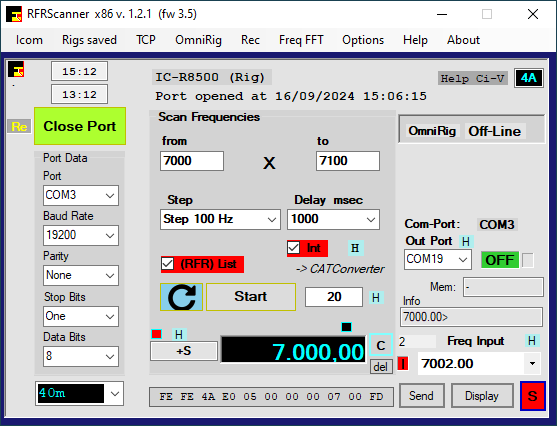Image resolution: width=557 pixels, height=426 pixels.
Task: Click the H help next to 20 field
Action: [376, 297]
